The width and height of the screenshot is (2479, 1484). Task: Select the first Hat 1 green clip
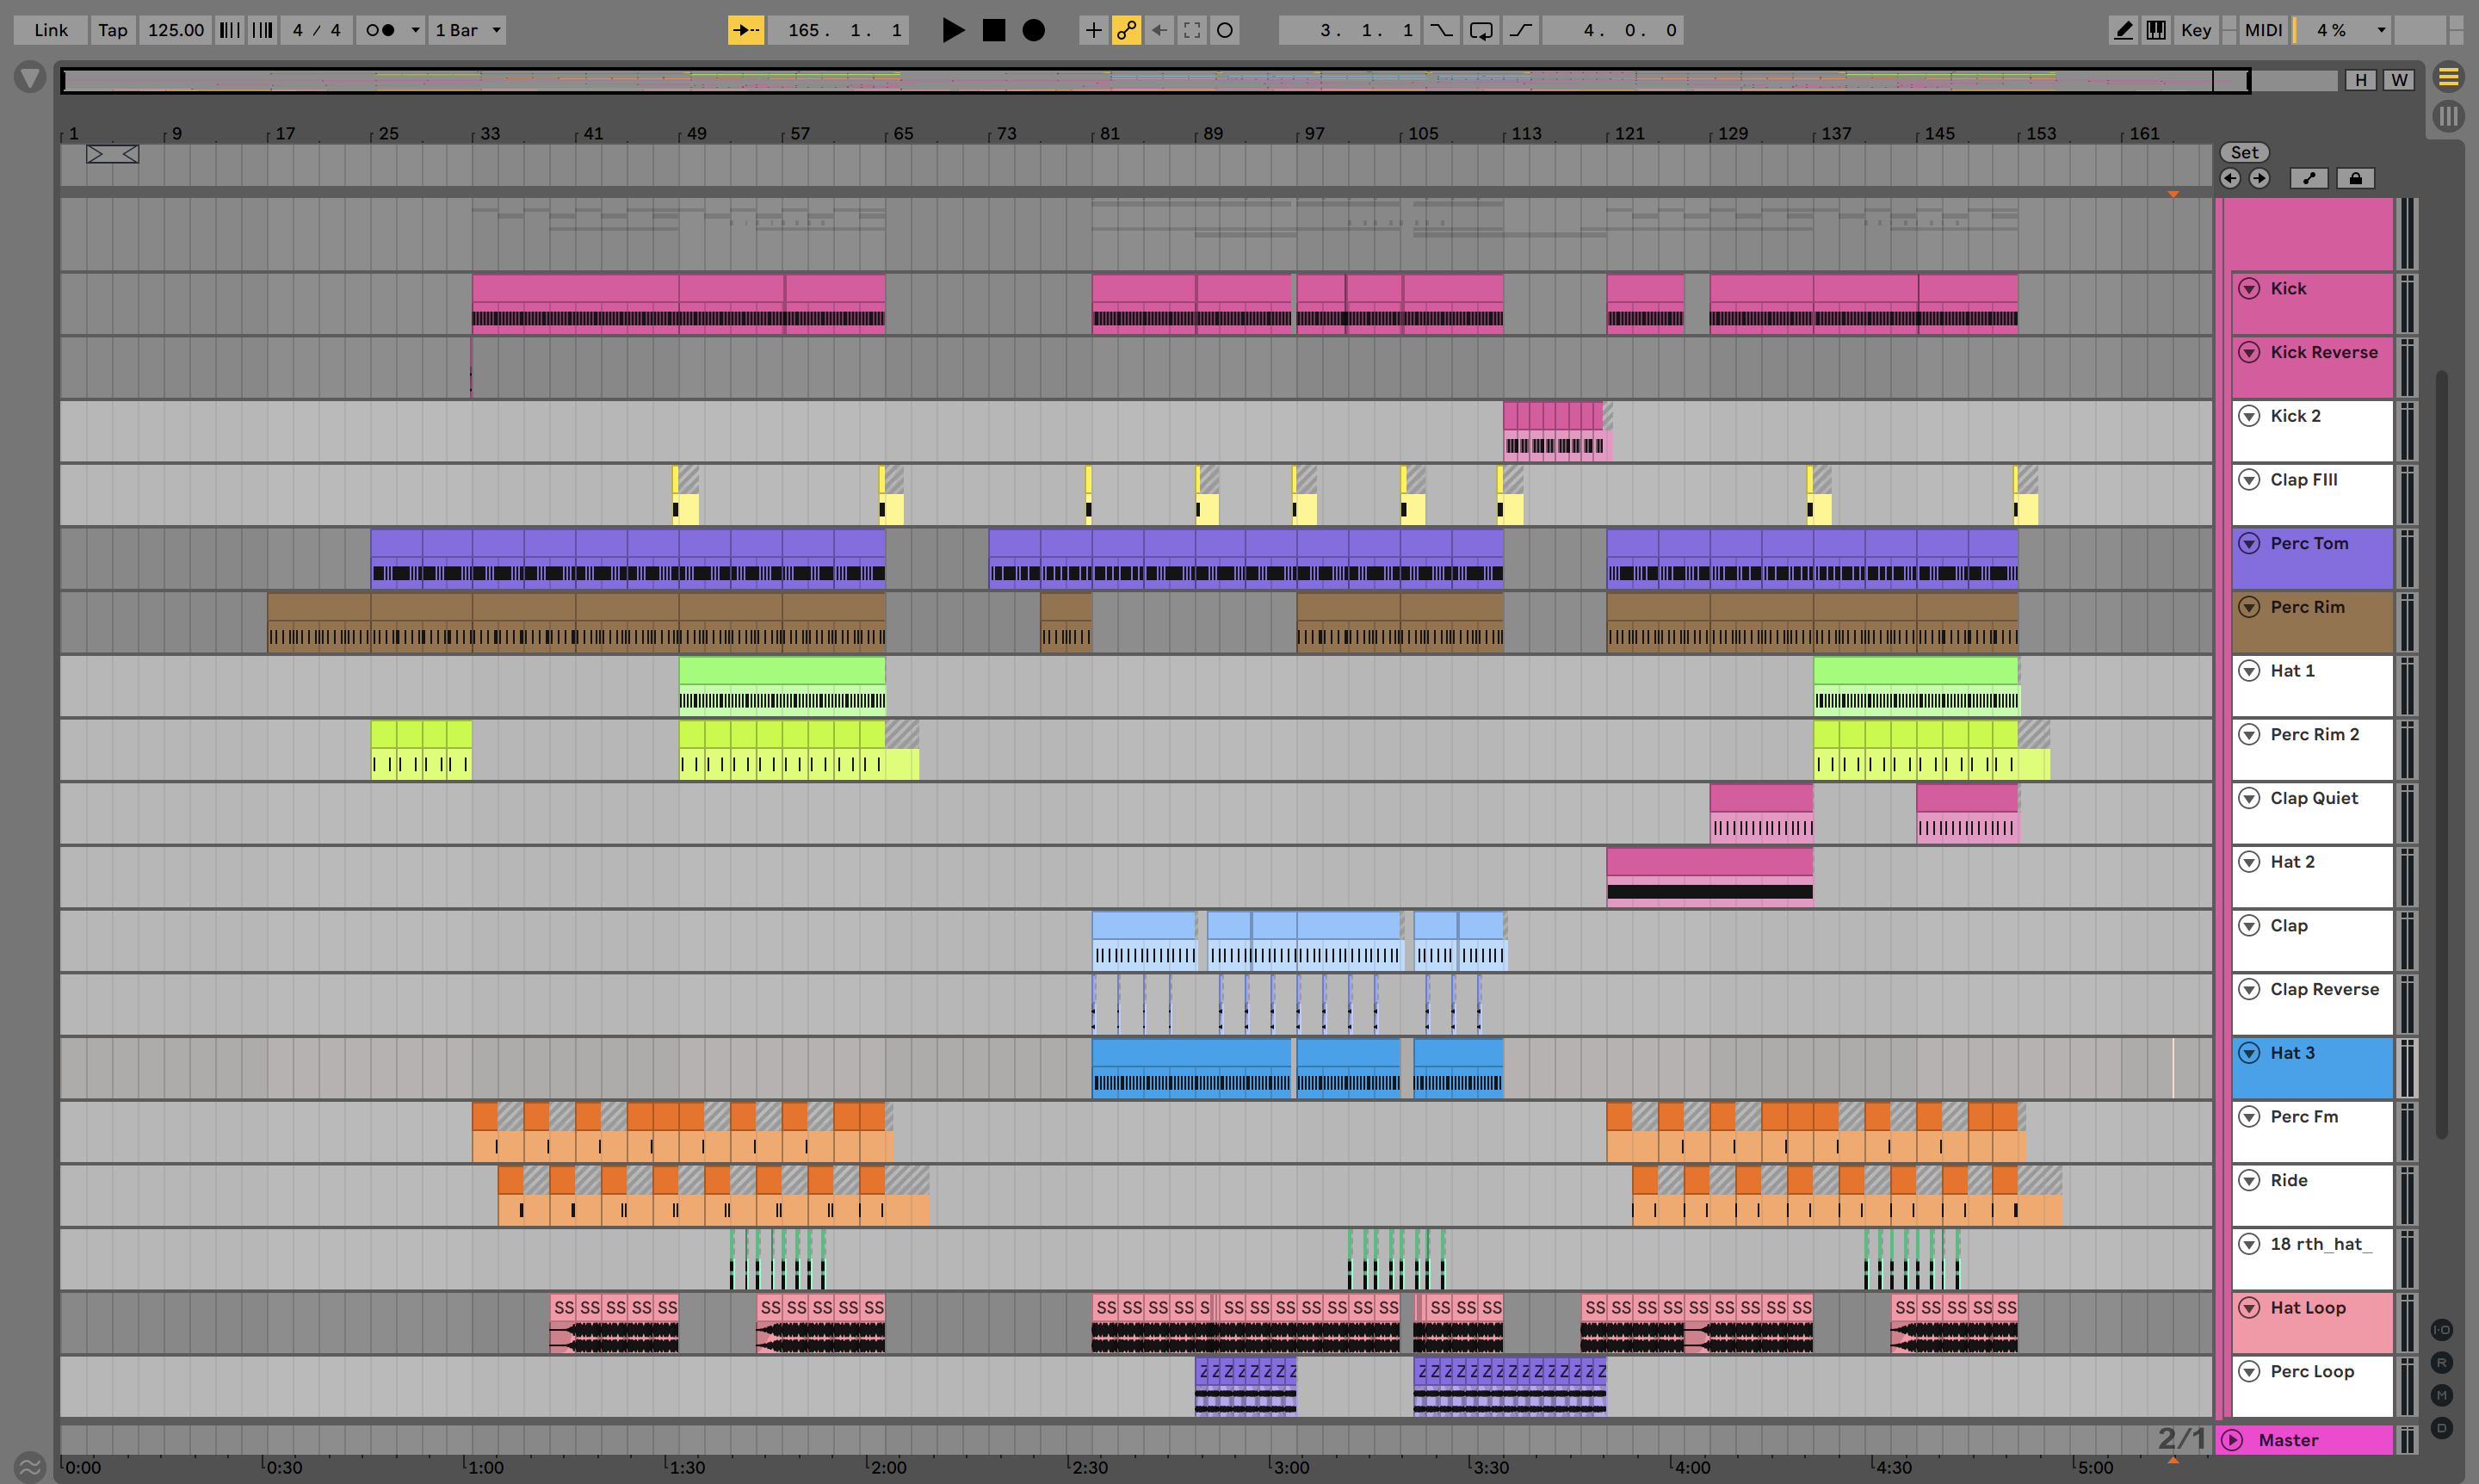pyautogui.click(x=781, y=685)
